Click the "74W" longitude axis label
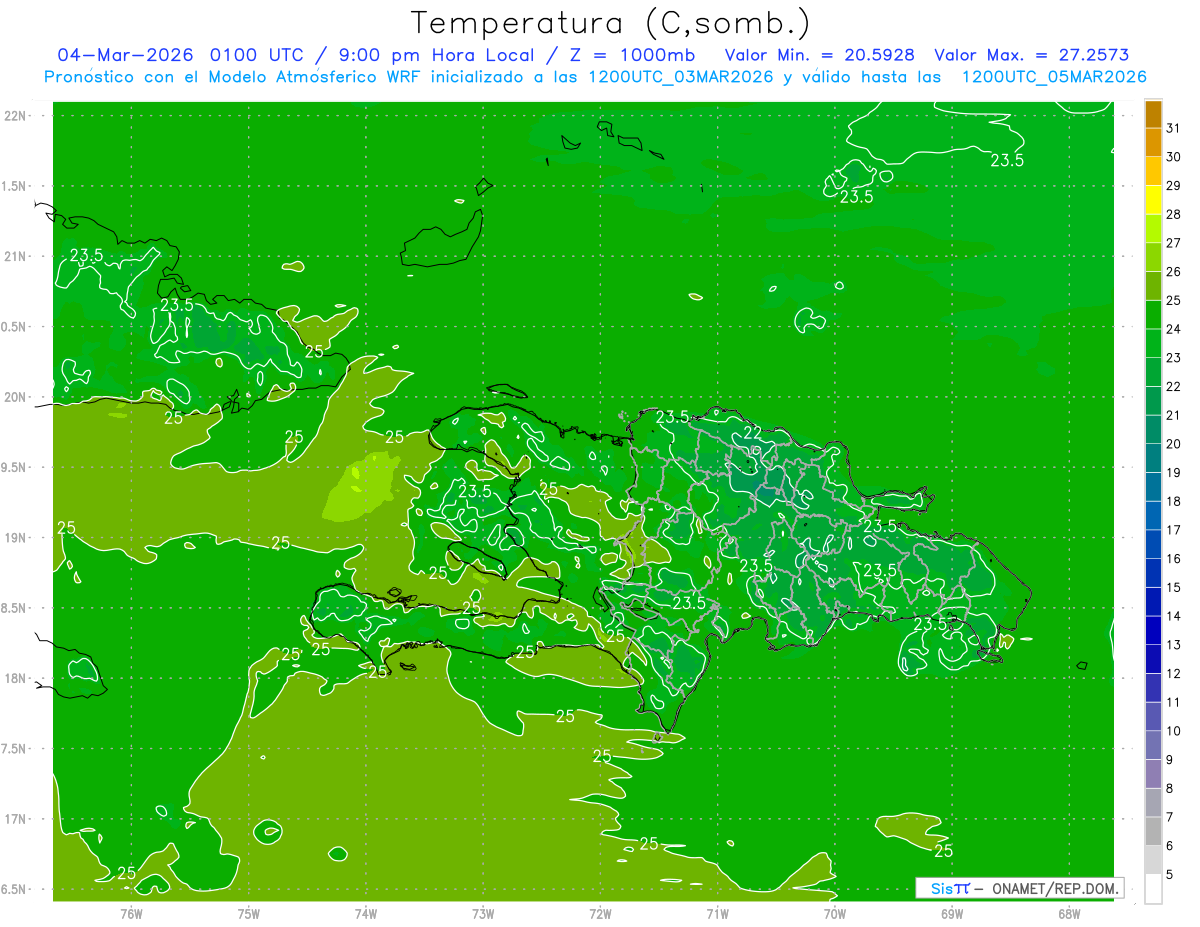Viewport: 1200px width, 927px height. (365, 913)
